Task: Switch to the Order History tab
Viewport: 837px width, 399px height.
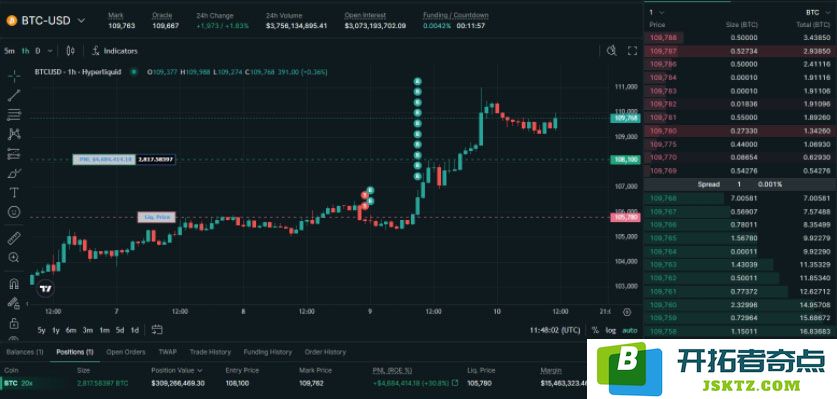Action: click(x=325, y=352)
